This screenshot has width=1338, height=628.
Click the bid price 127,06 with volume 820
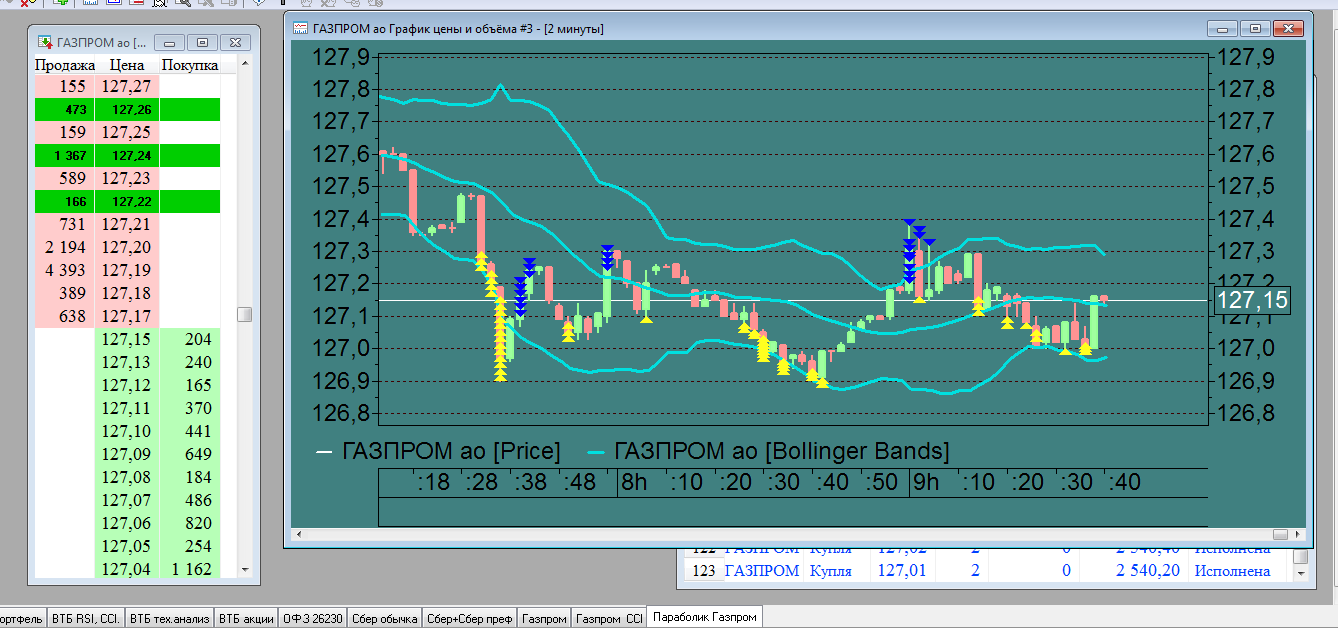[x=127, y=523]
